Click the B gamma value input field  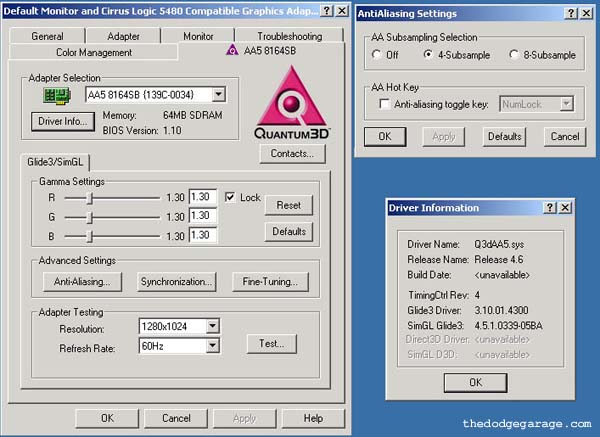click(x=203, y=235)
